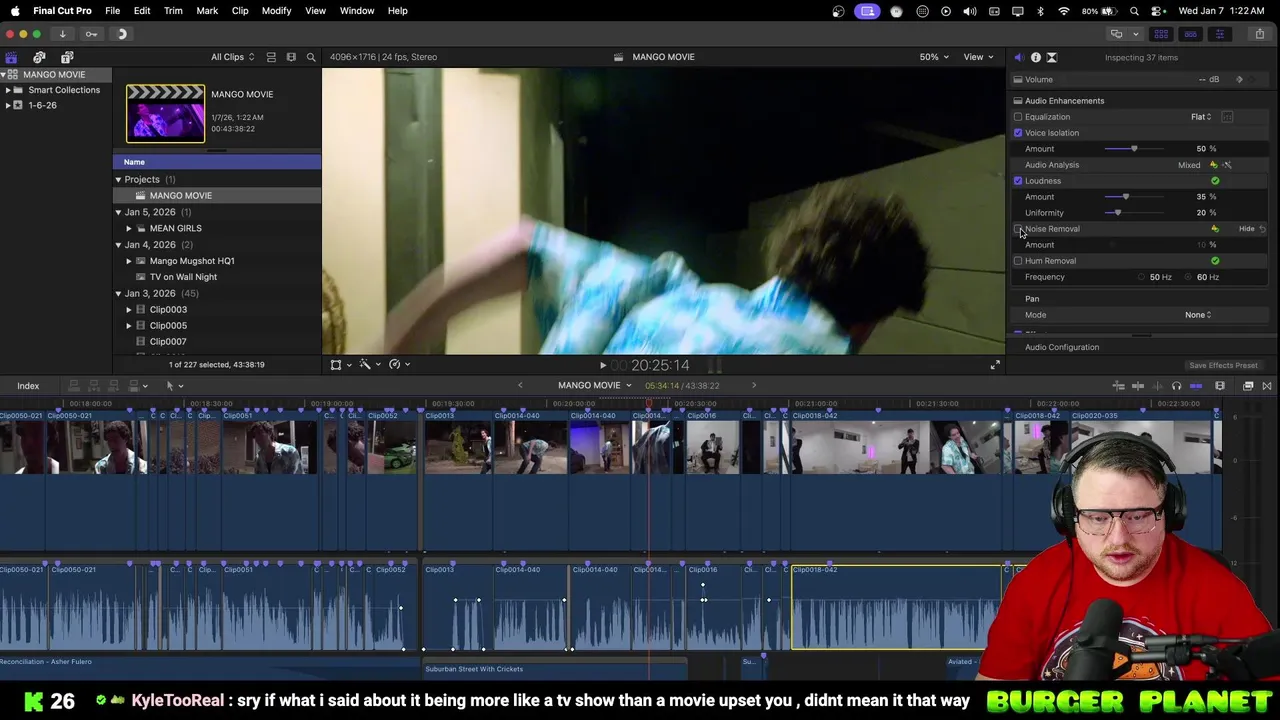Screen dimensions: 1280x720
Task: Open the Mark menu
Action: (207, 11)
